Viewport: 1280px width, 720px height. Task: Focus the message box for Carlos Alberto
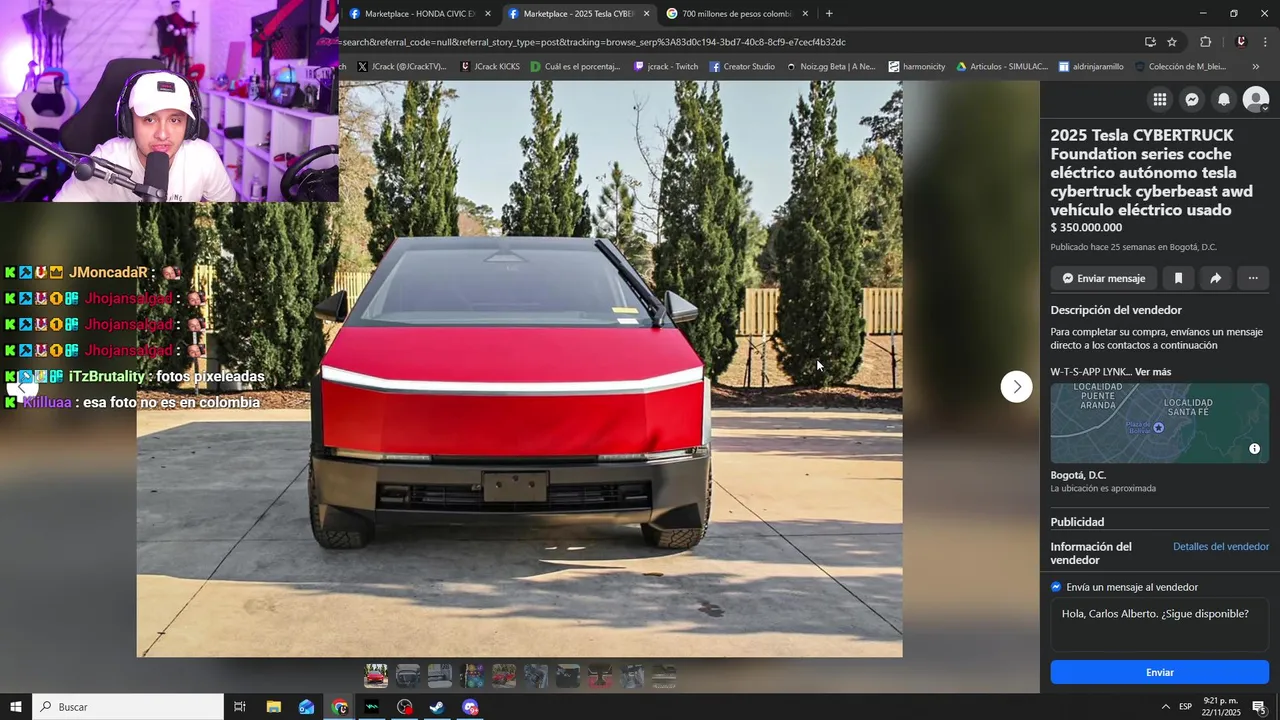pyautogui.click(x=1160, y=625)
